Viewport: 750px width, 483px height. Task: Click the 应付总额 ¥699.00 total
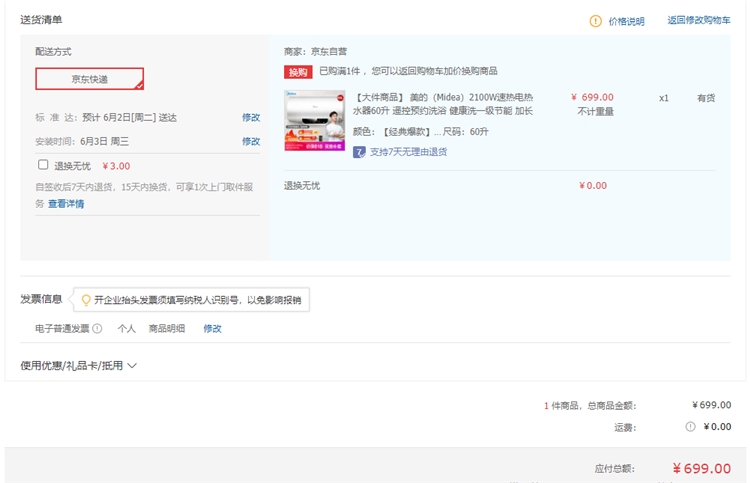pyautogui.click(x=702, y=469)
